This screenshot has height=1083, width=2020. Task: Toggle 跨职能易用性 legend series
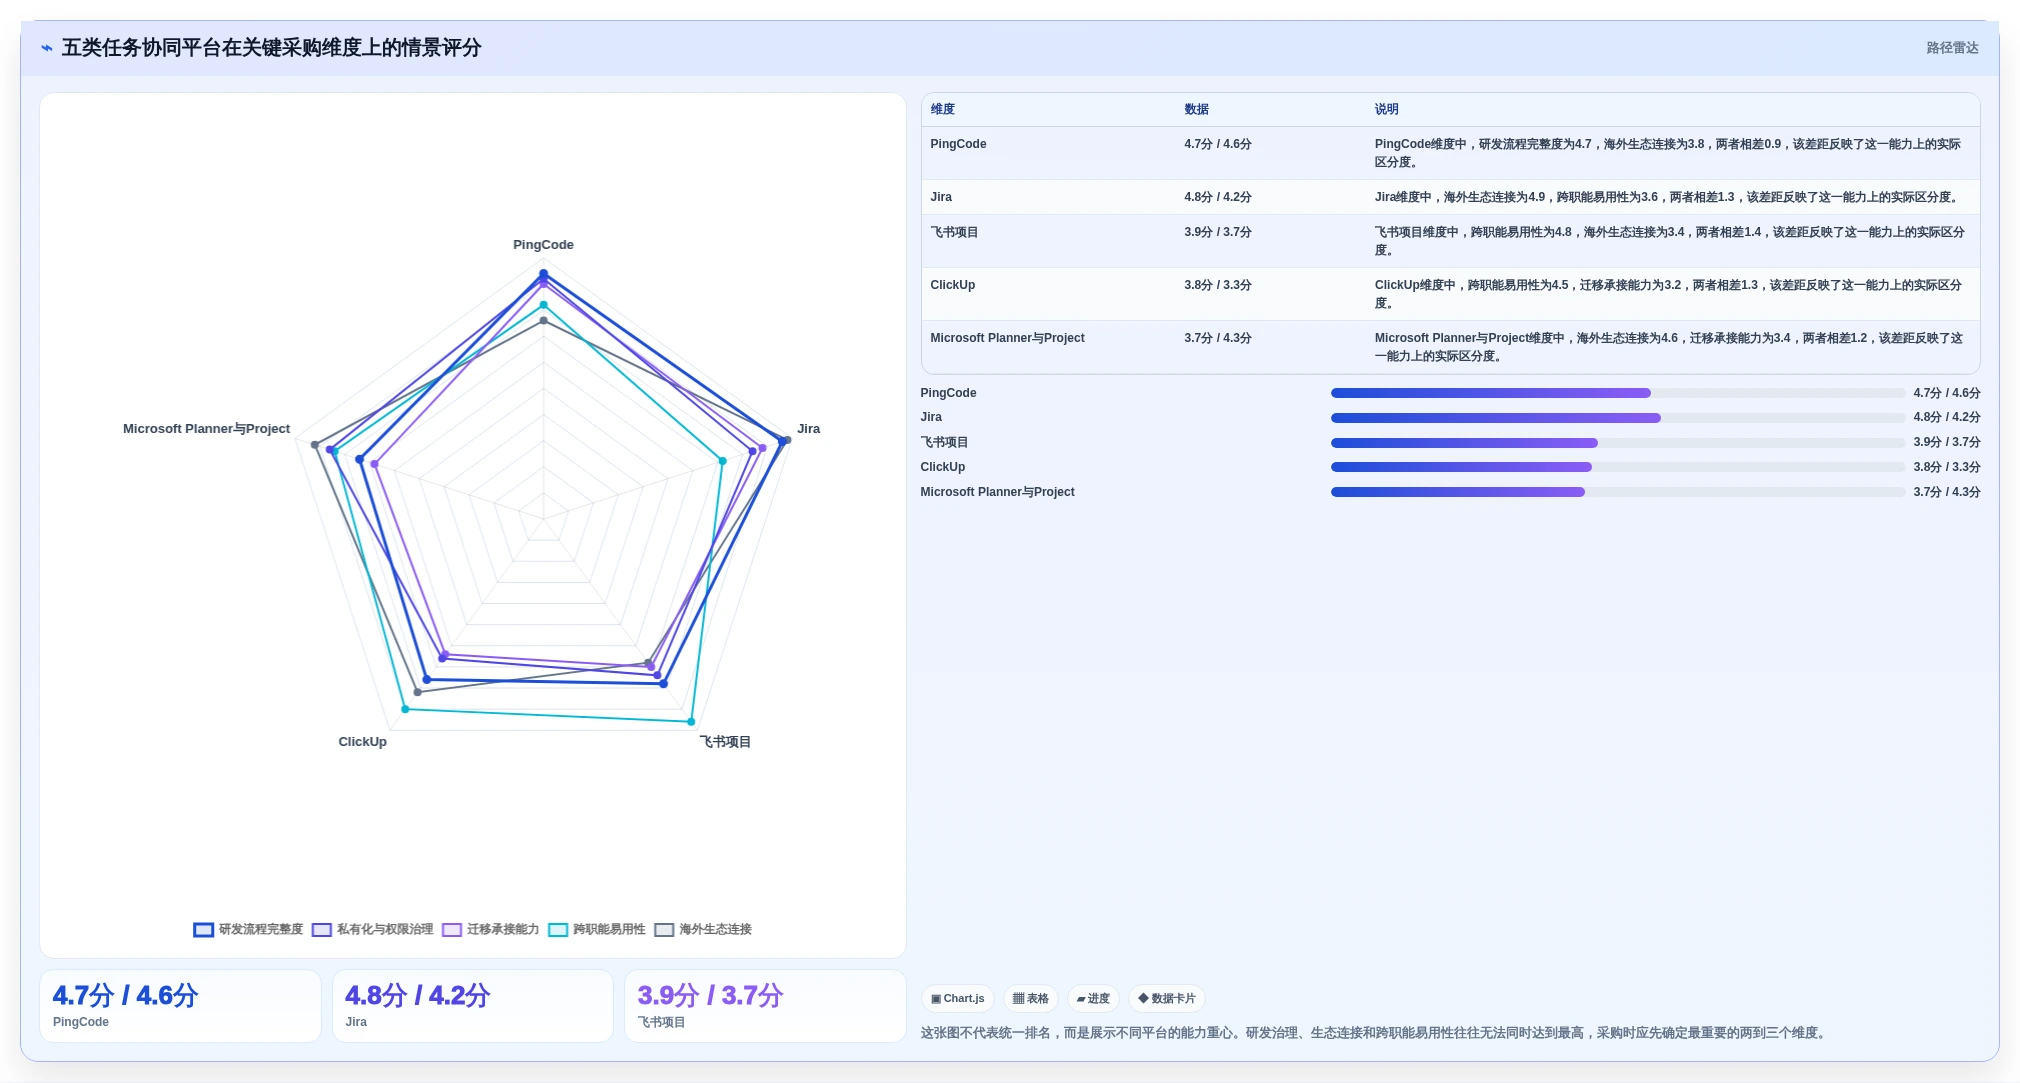596,930
